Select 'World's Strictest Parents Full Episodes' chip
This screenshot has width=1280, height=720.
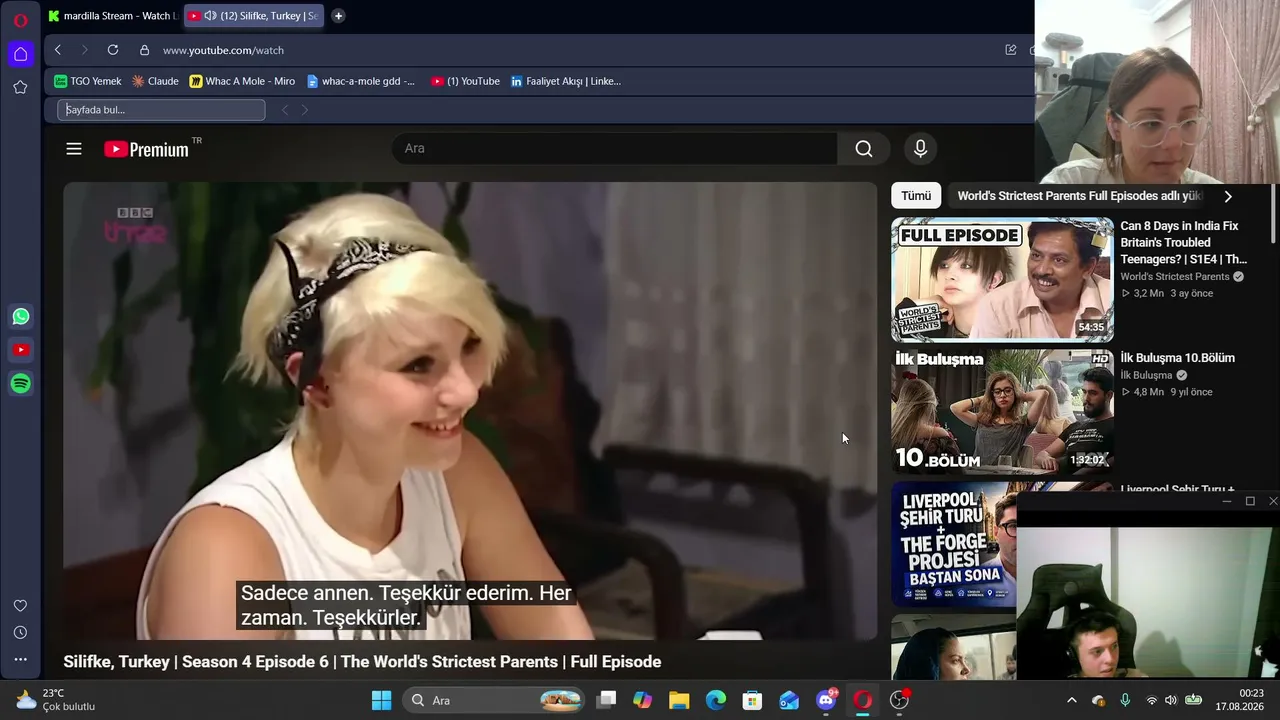coord(1078,196)
